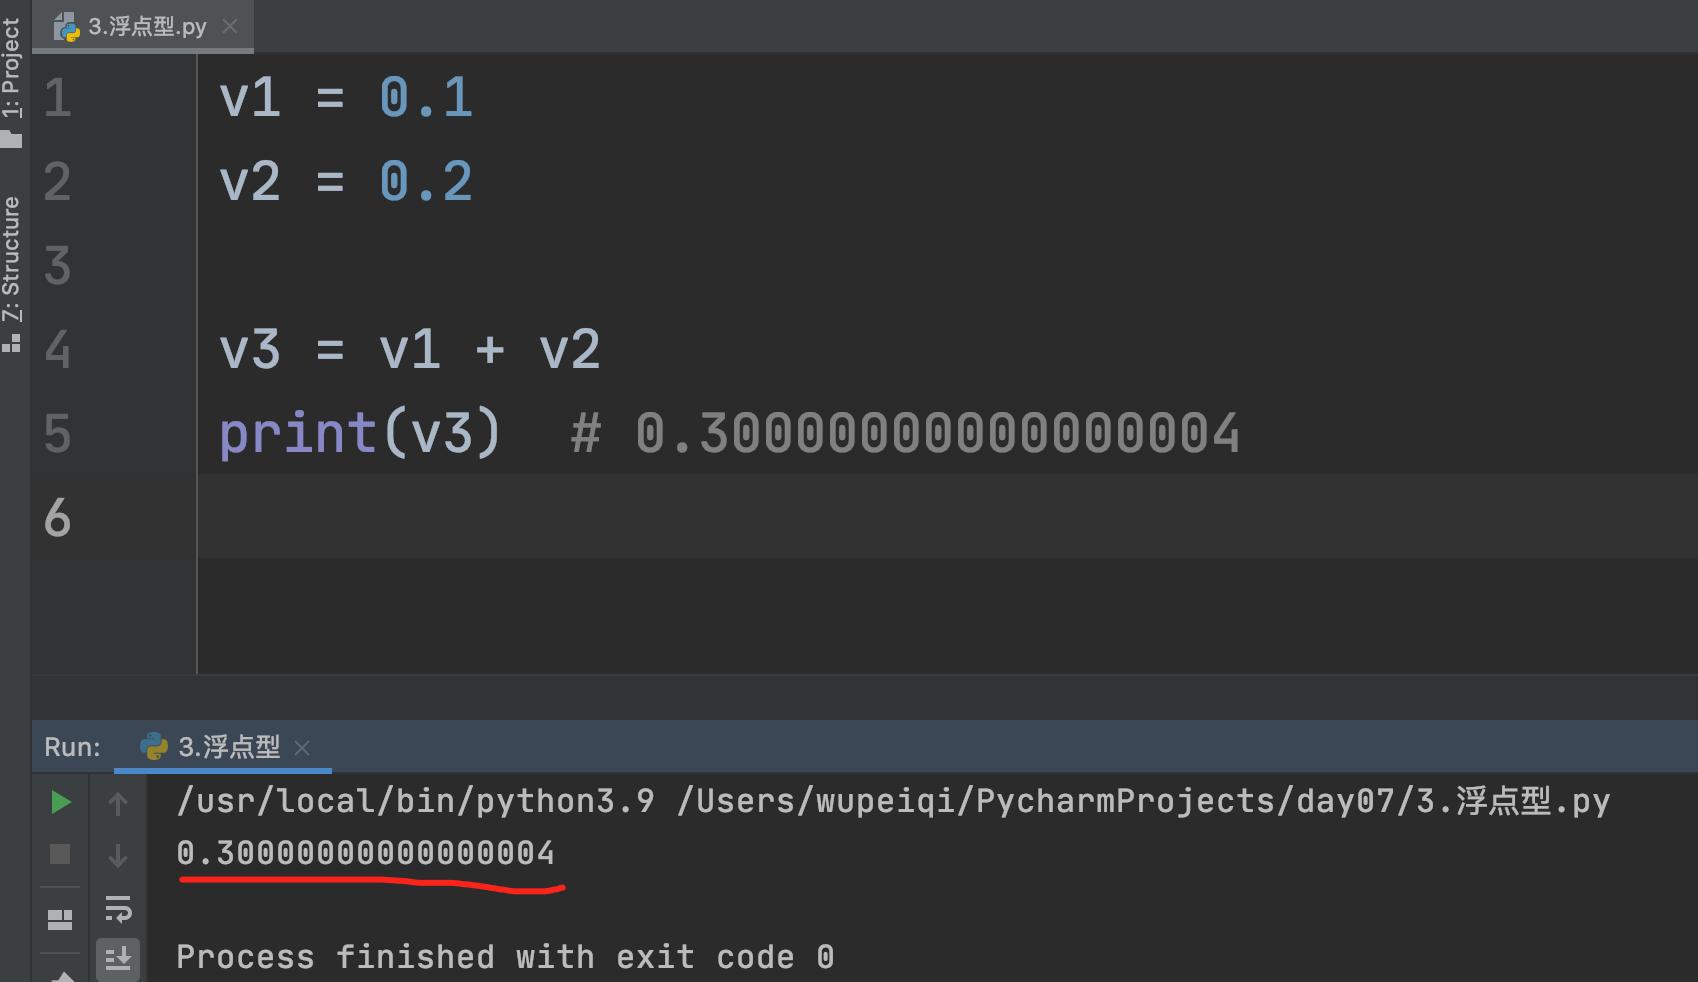The image size is (1698, 982).
Task: Click the print keyword on line 5
Action: (297, 433)
